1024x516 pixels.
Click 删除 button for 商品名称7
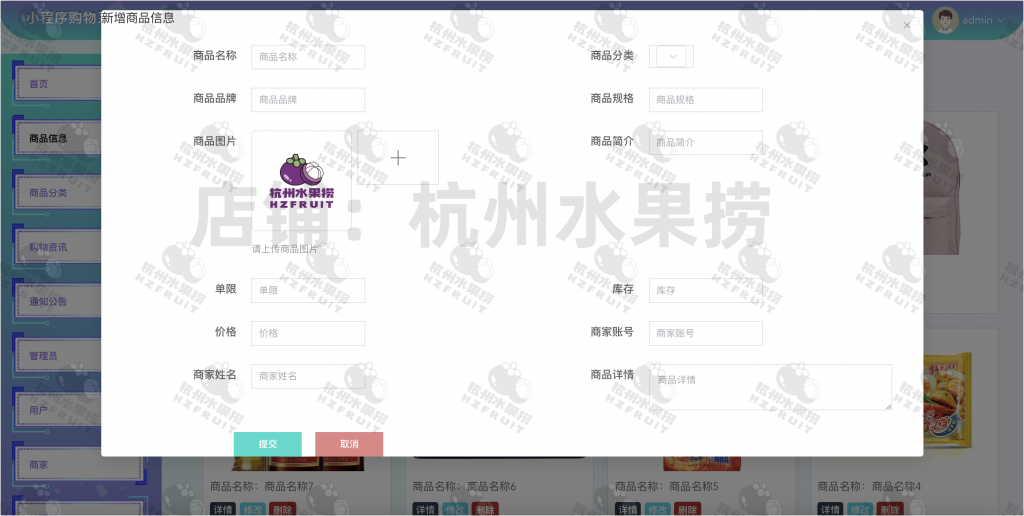coord(282,509)
